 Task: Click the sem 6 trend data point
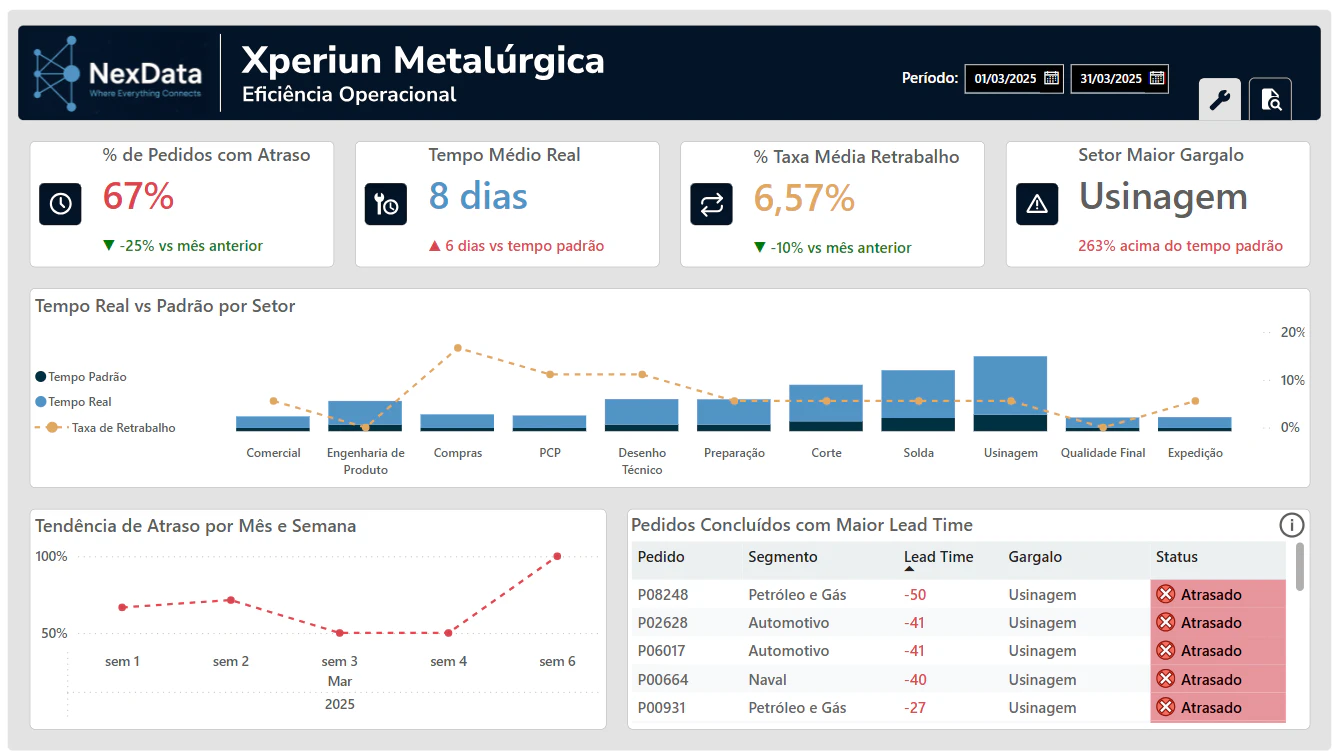coord(557,556)
